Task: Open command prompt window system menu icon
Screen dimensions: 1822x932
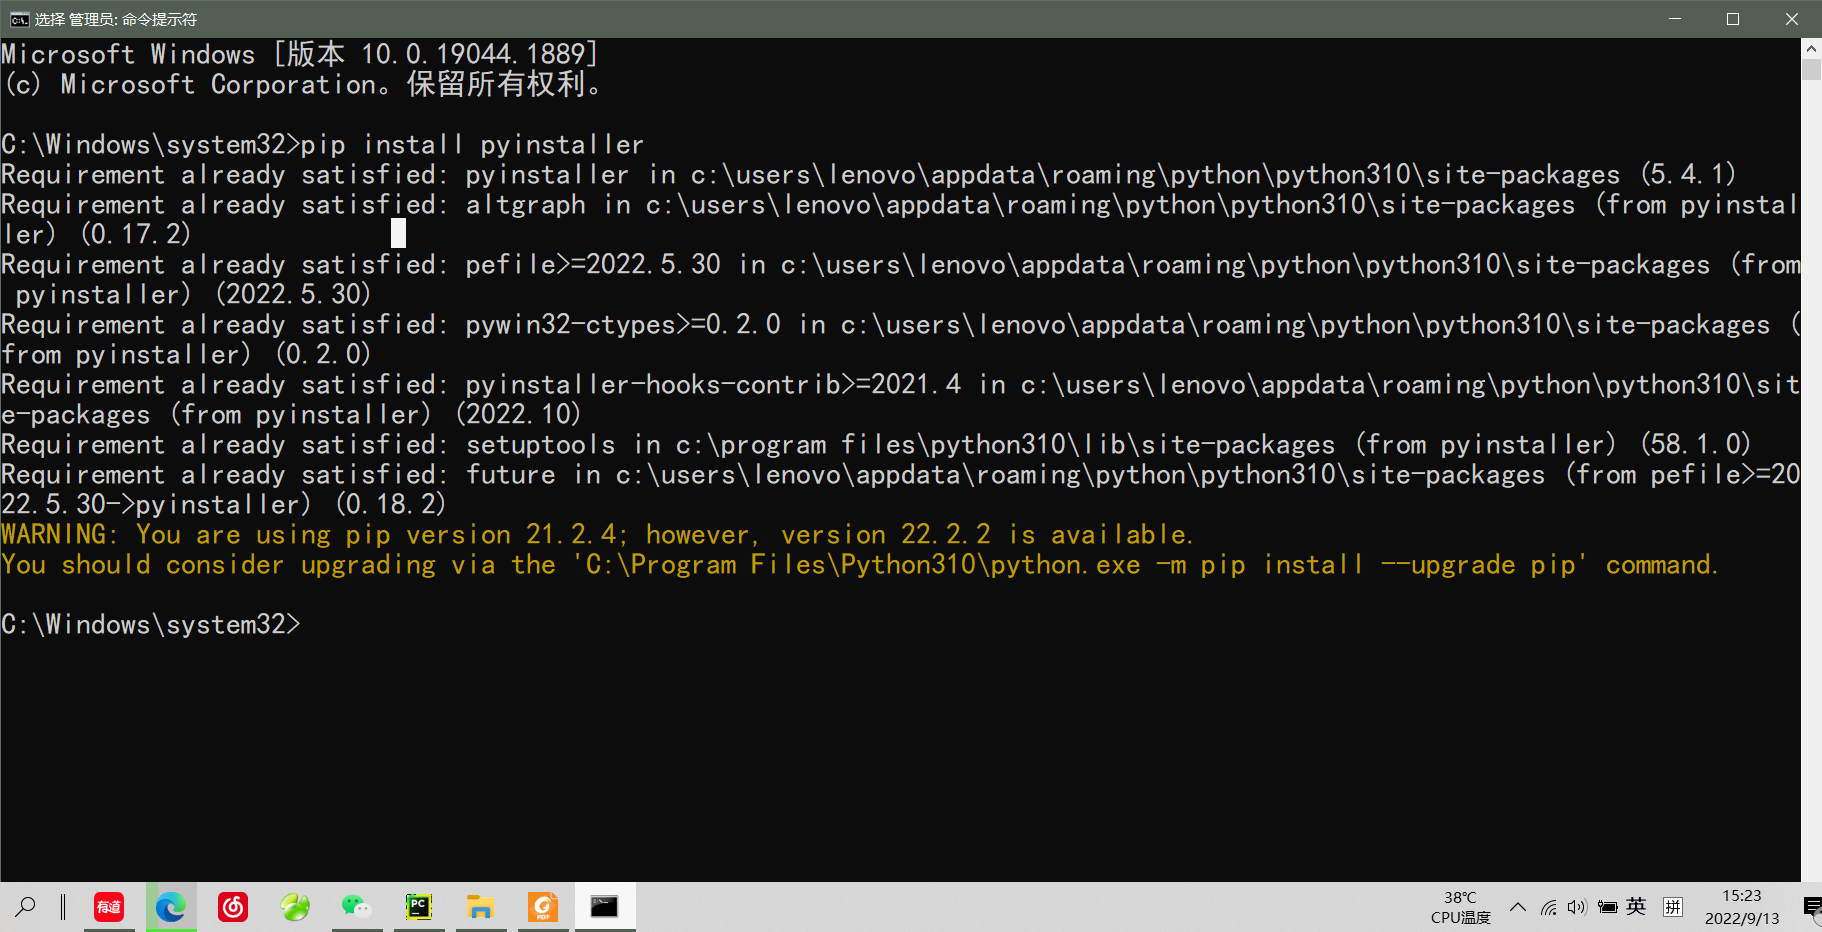Action: [19, 19]
